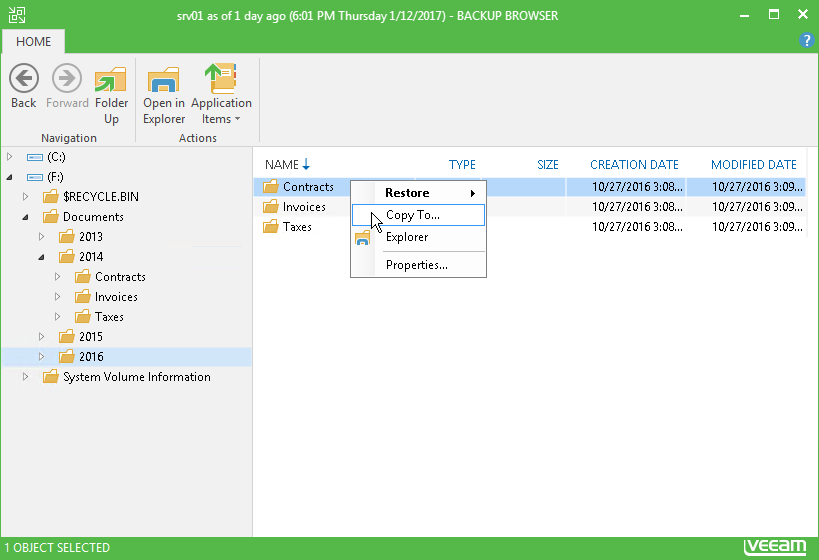Select $RECYCLE.BIN in the tree
Viewport: 819px width, 560px height.
101,197
